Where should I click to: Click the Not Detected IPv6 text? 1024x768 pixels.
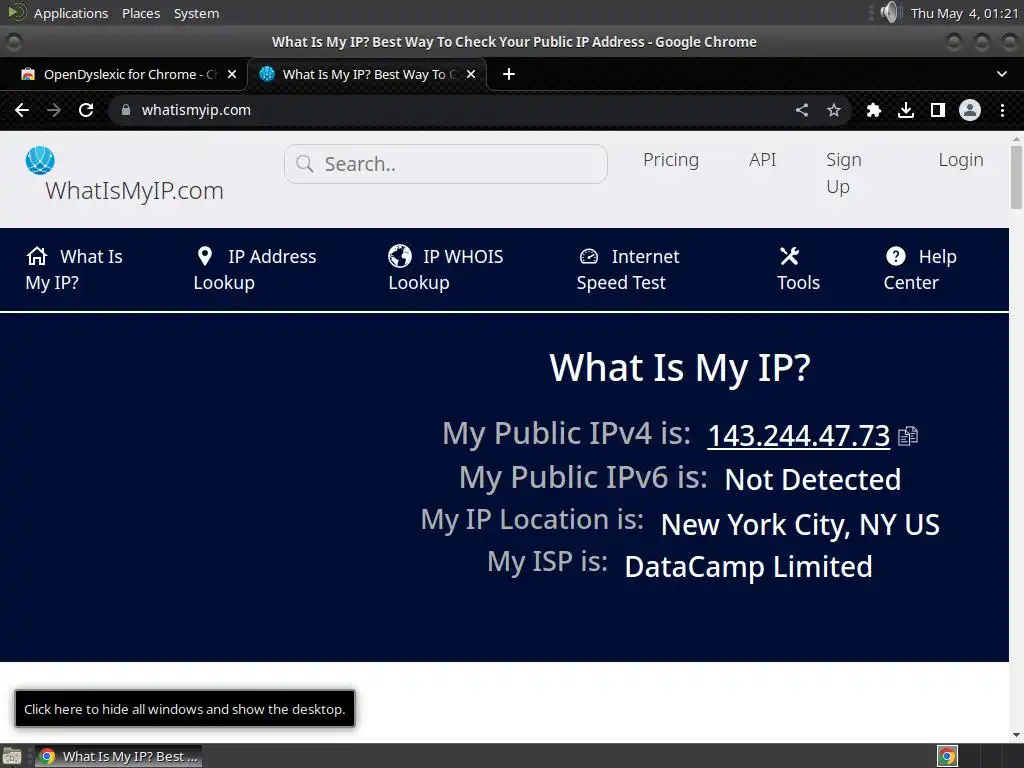(x=812, y=480)
